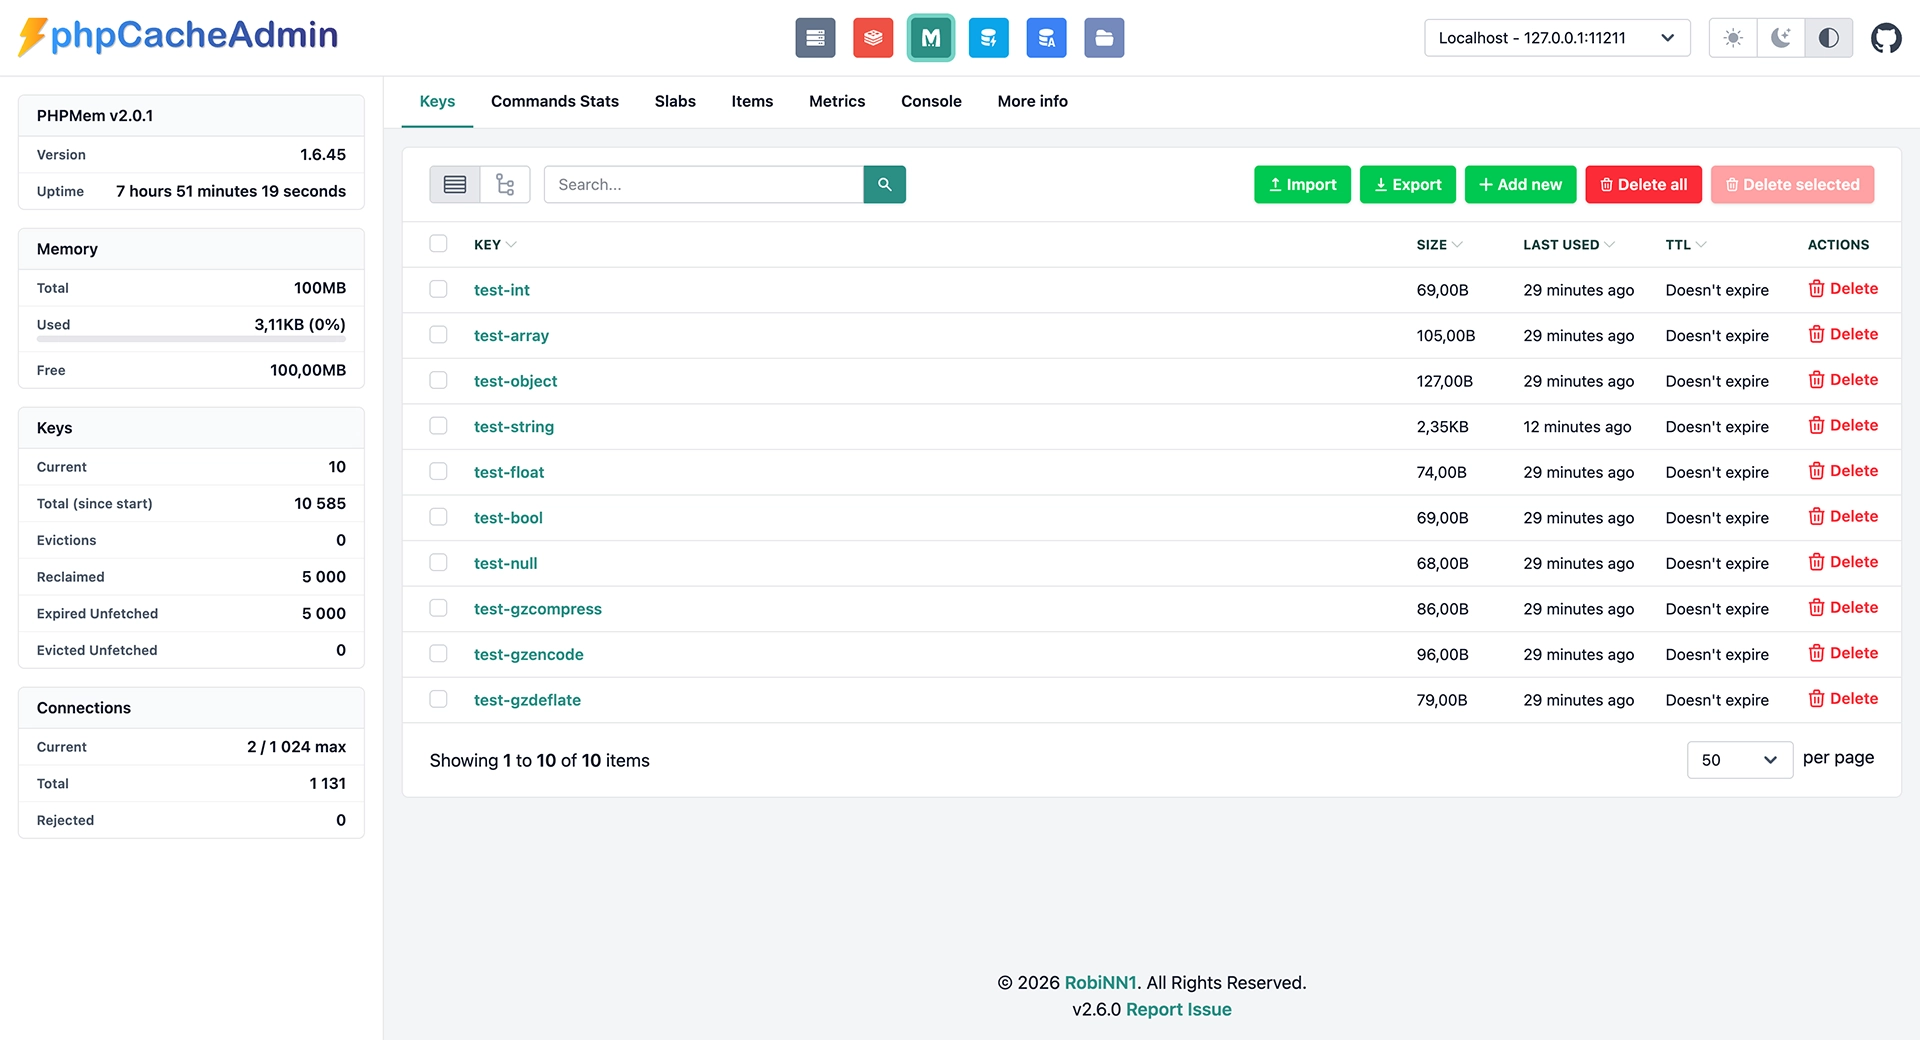This screenshot has height=1040, width=1920.
Task: Click the Export button
Action: click(1408, 185)
